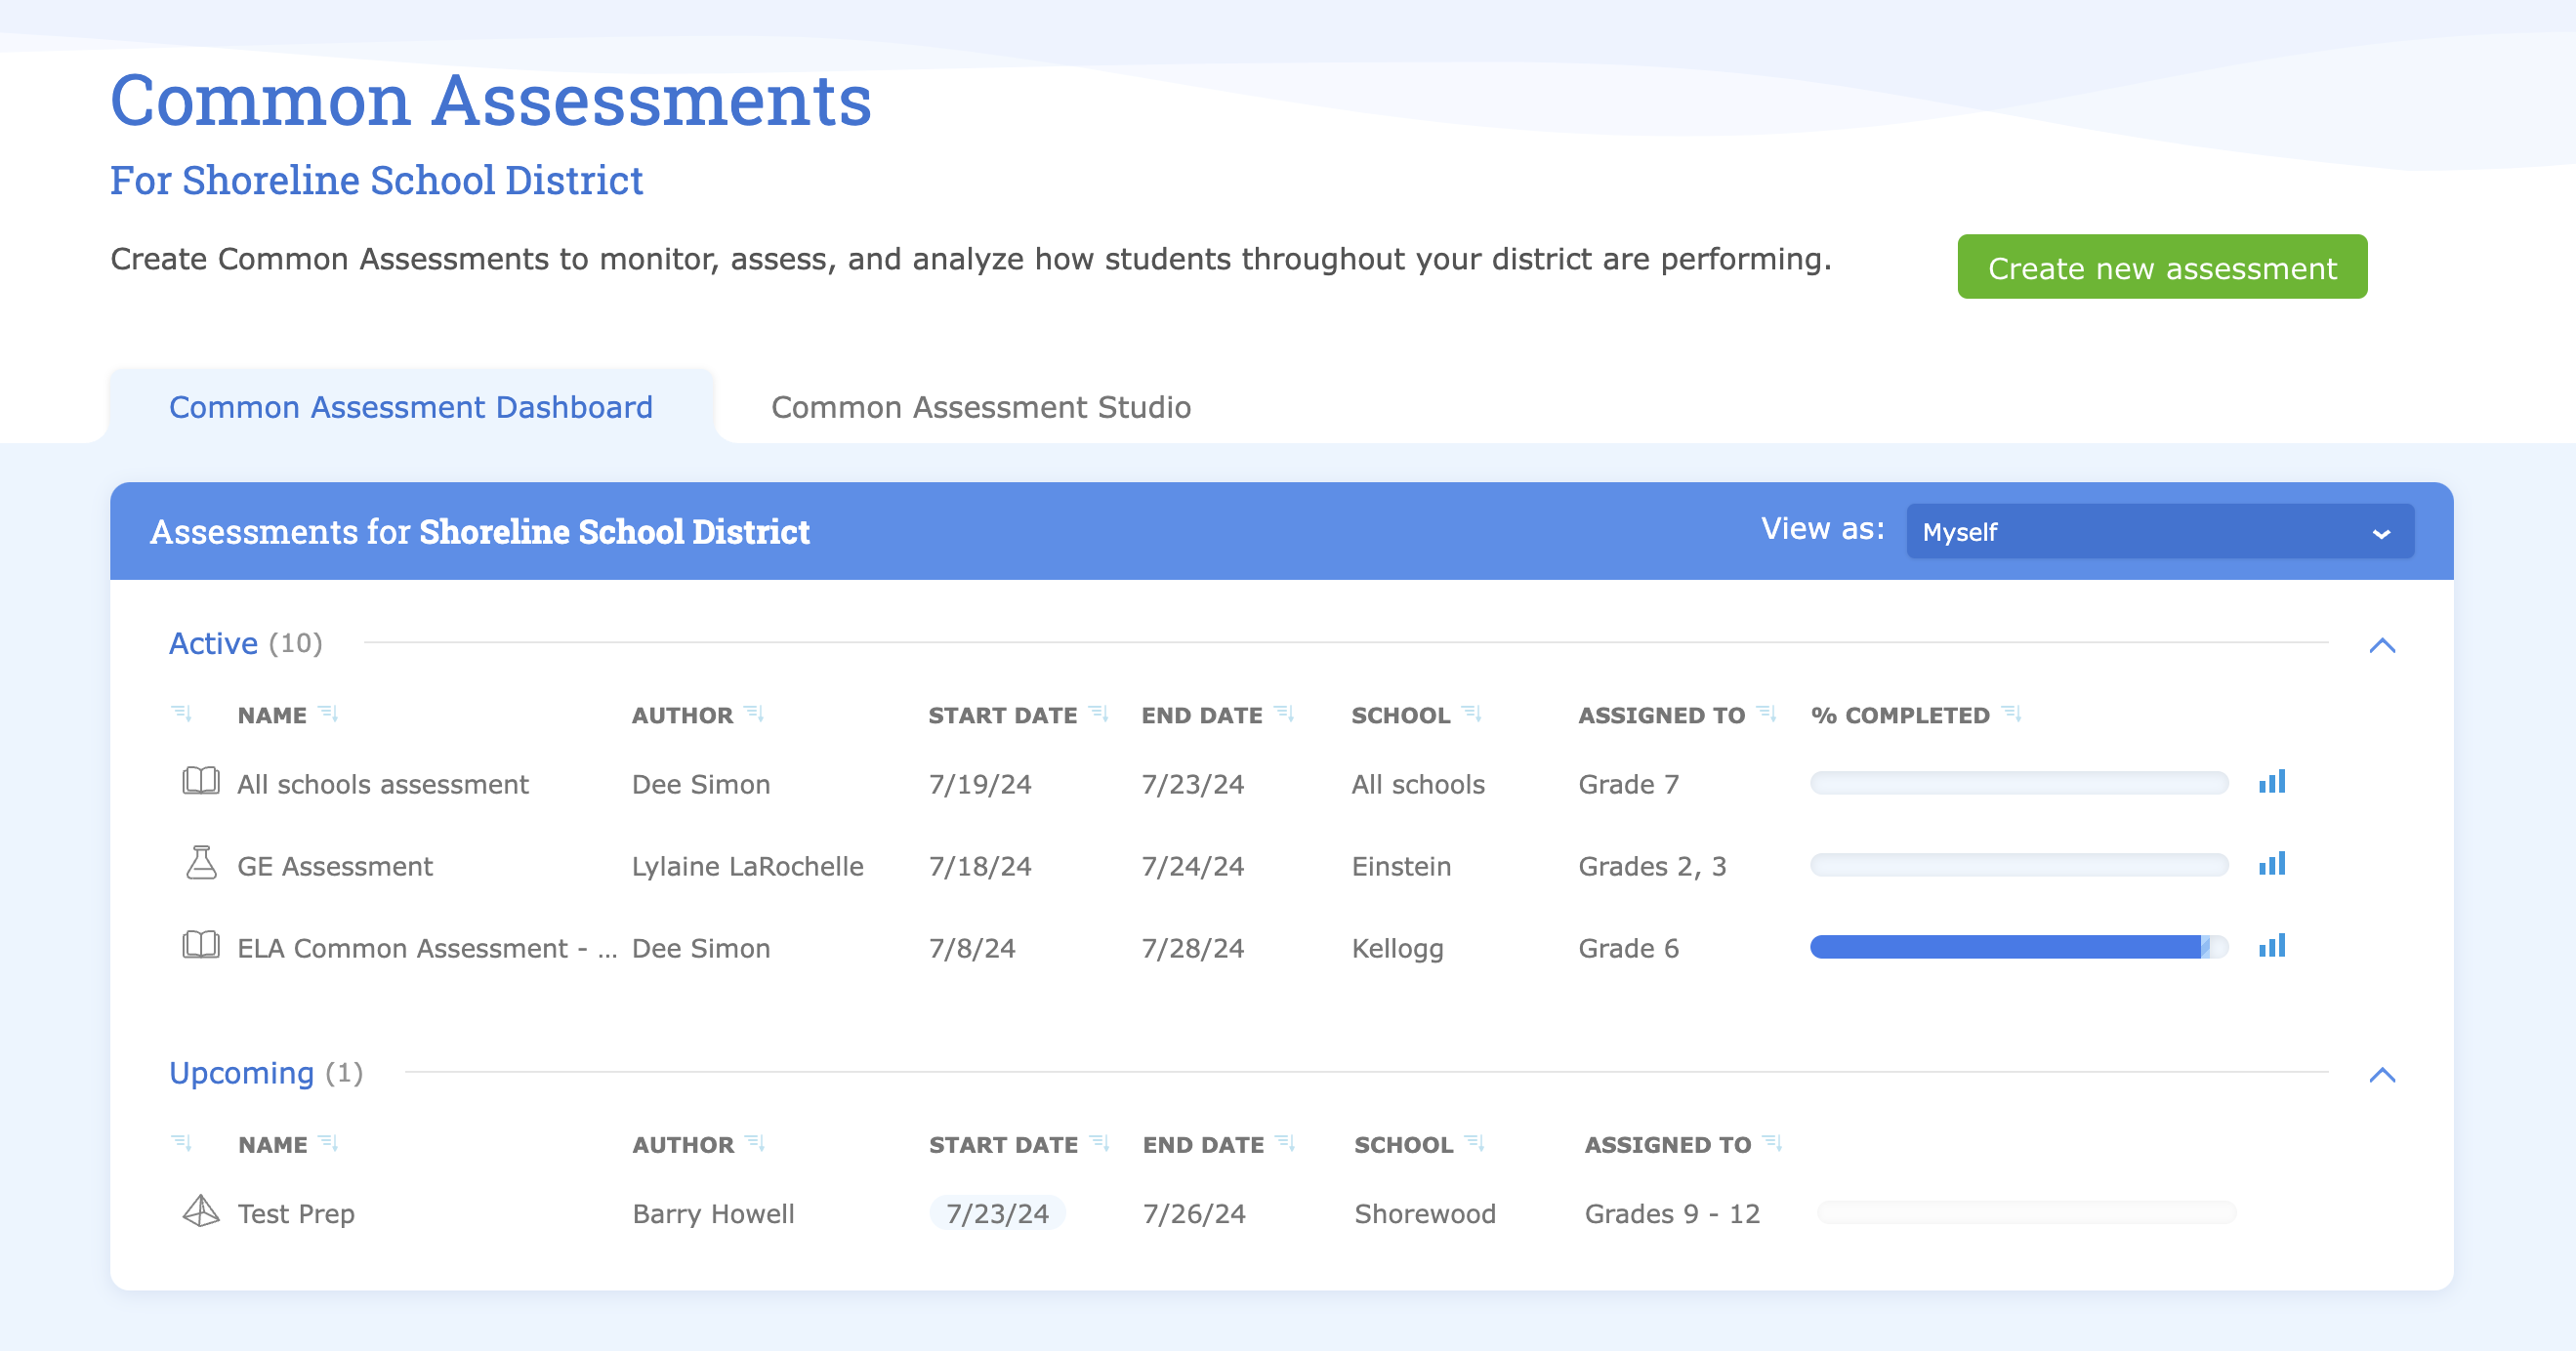Collapse the Active assessments section

[2384, 645]
